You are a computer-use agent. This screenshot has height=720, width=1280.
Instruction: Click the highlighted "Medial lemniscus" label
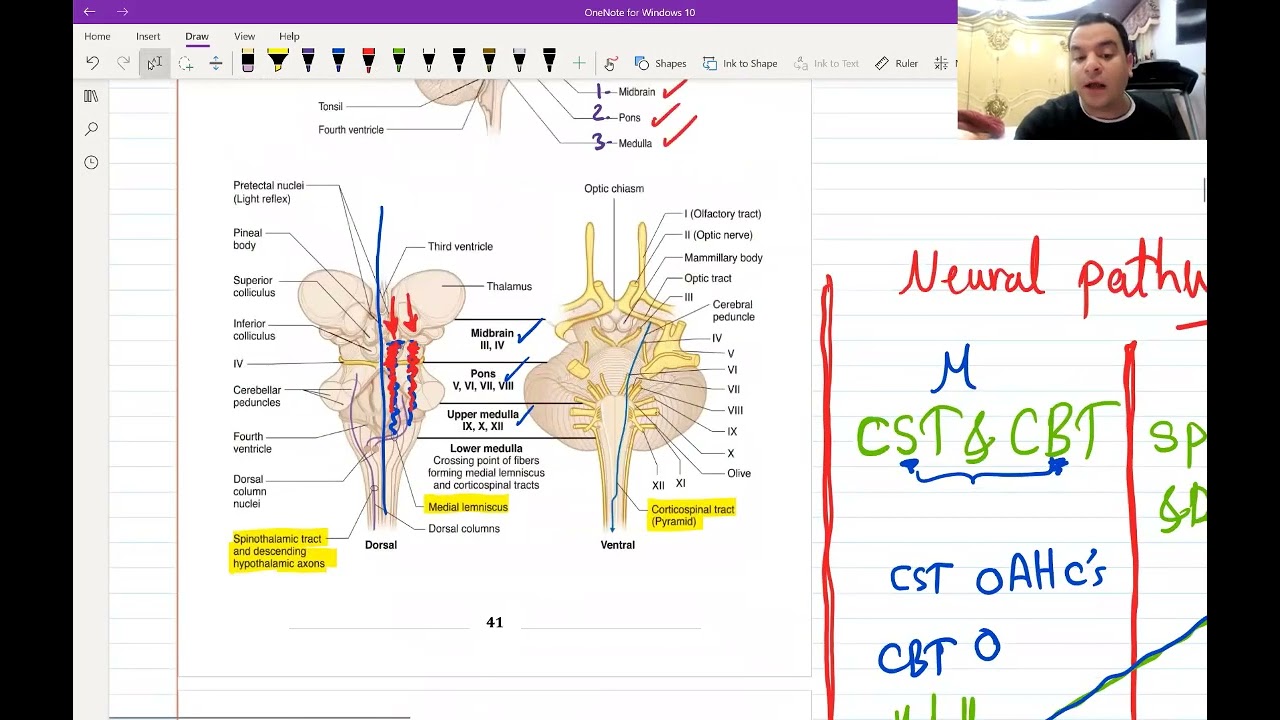click(x=467, y=507)
